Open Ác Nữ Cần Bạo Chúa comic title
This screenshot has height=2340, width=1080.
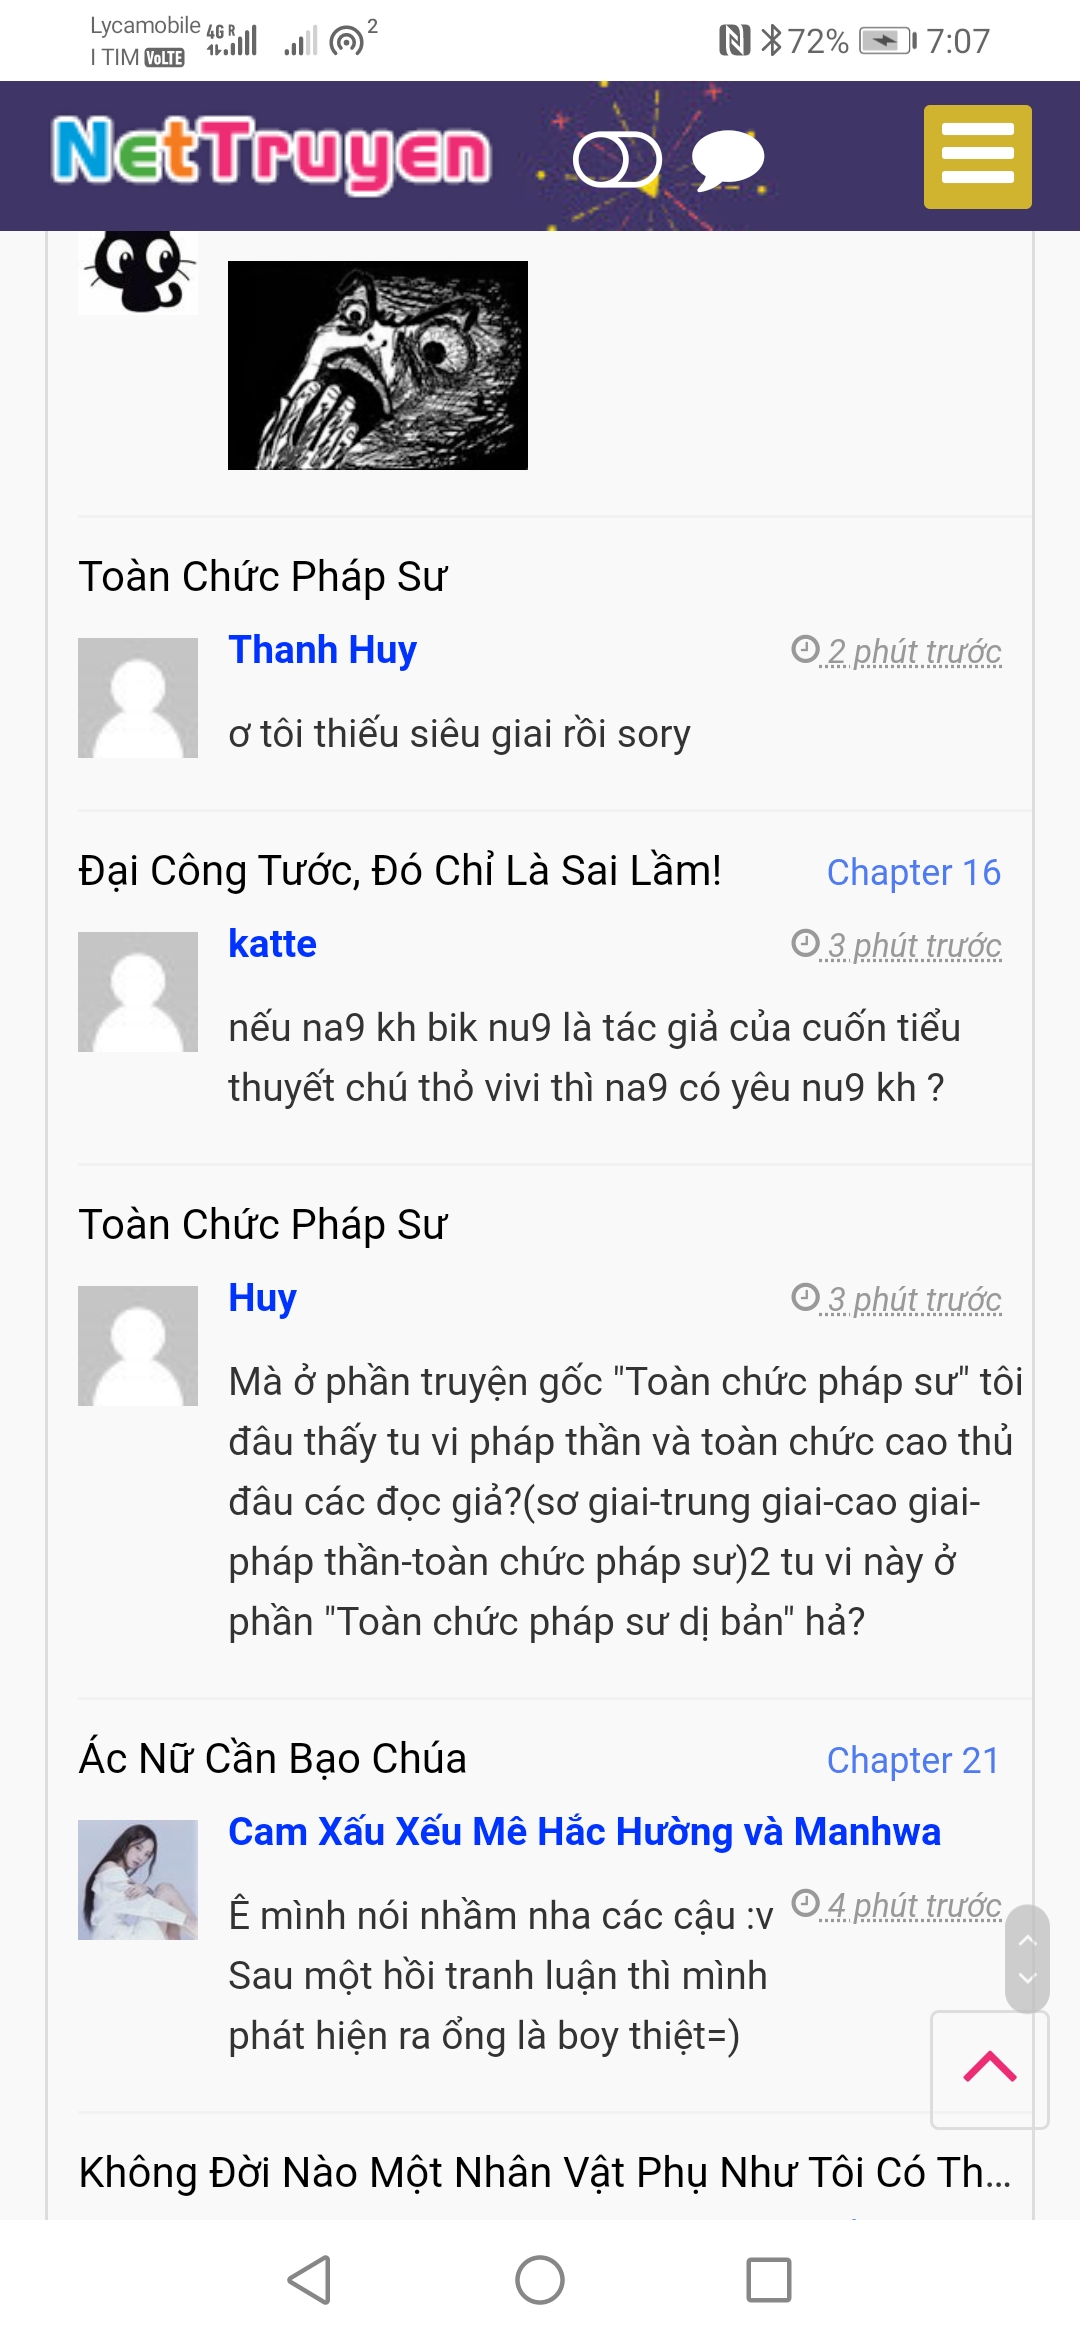(x=273, y=1759)
